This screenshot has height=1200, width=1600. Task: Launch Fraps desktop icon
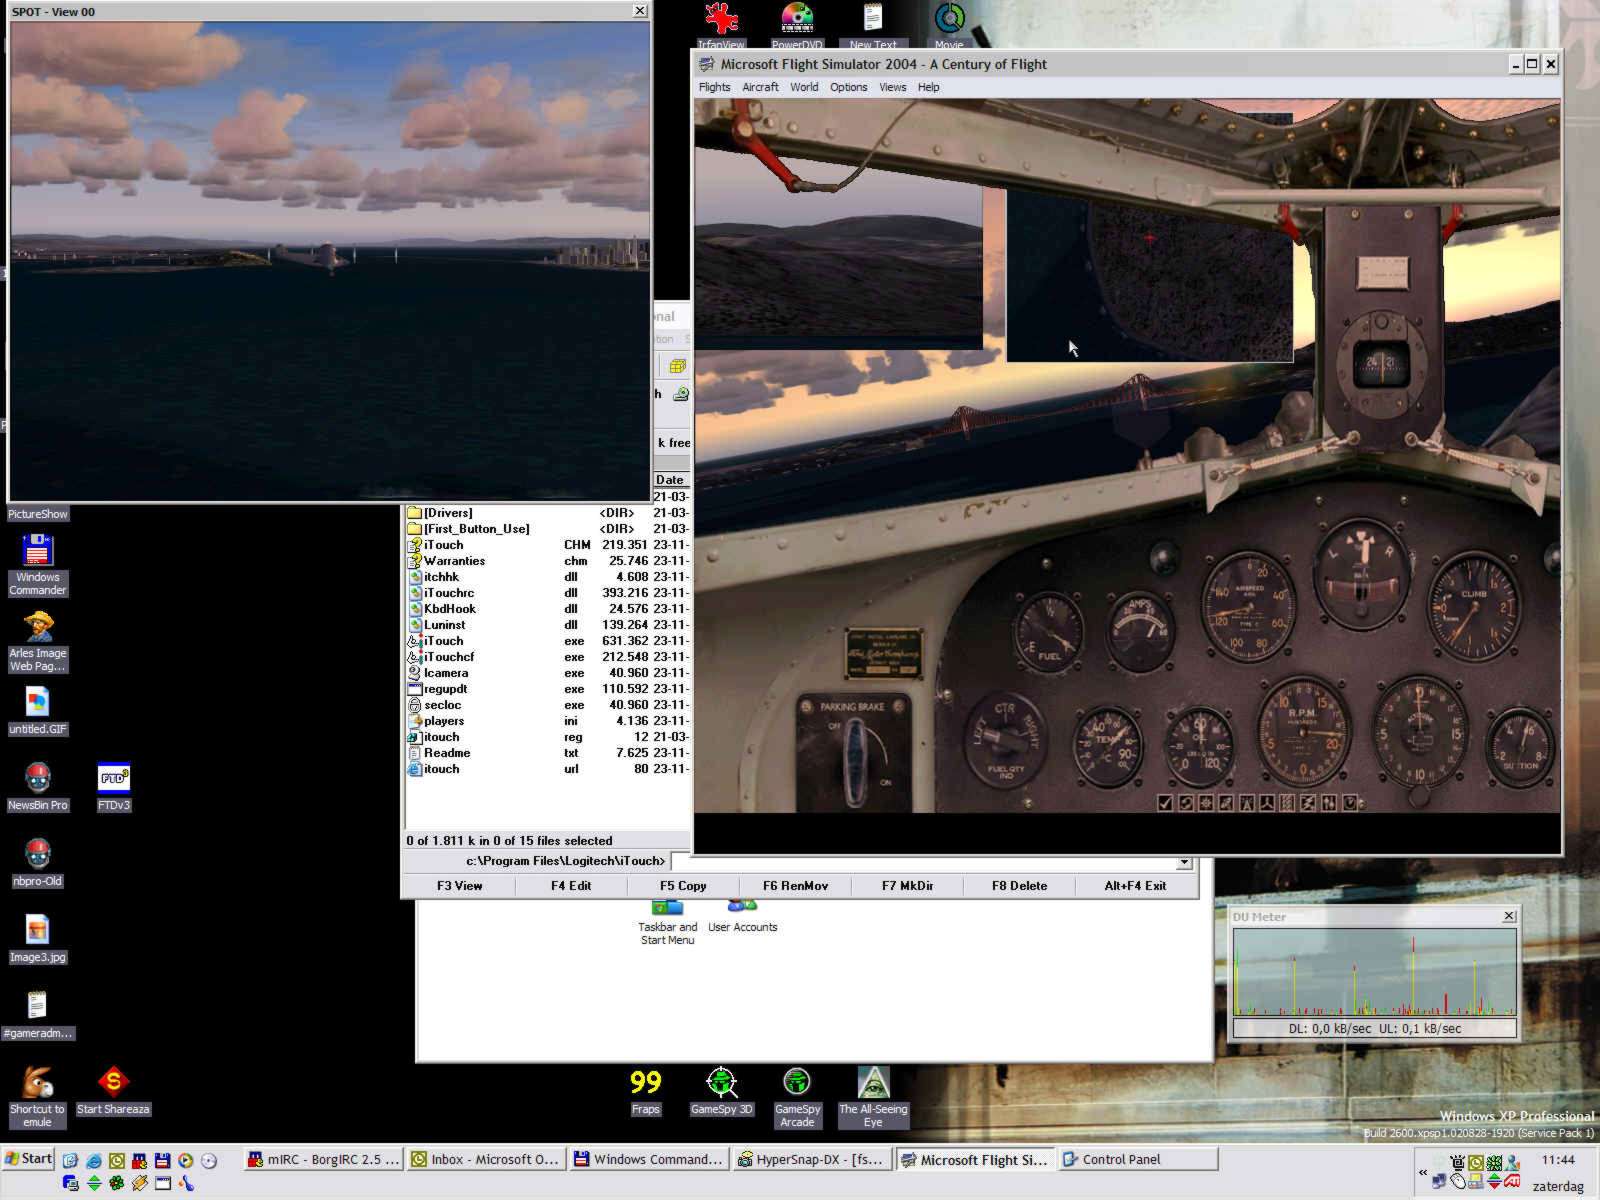click(645, 1091)
